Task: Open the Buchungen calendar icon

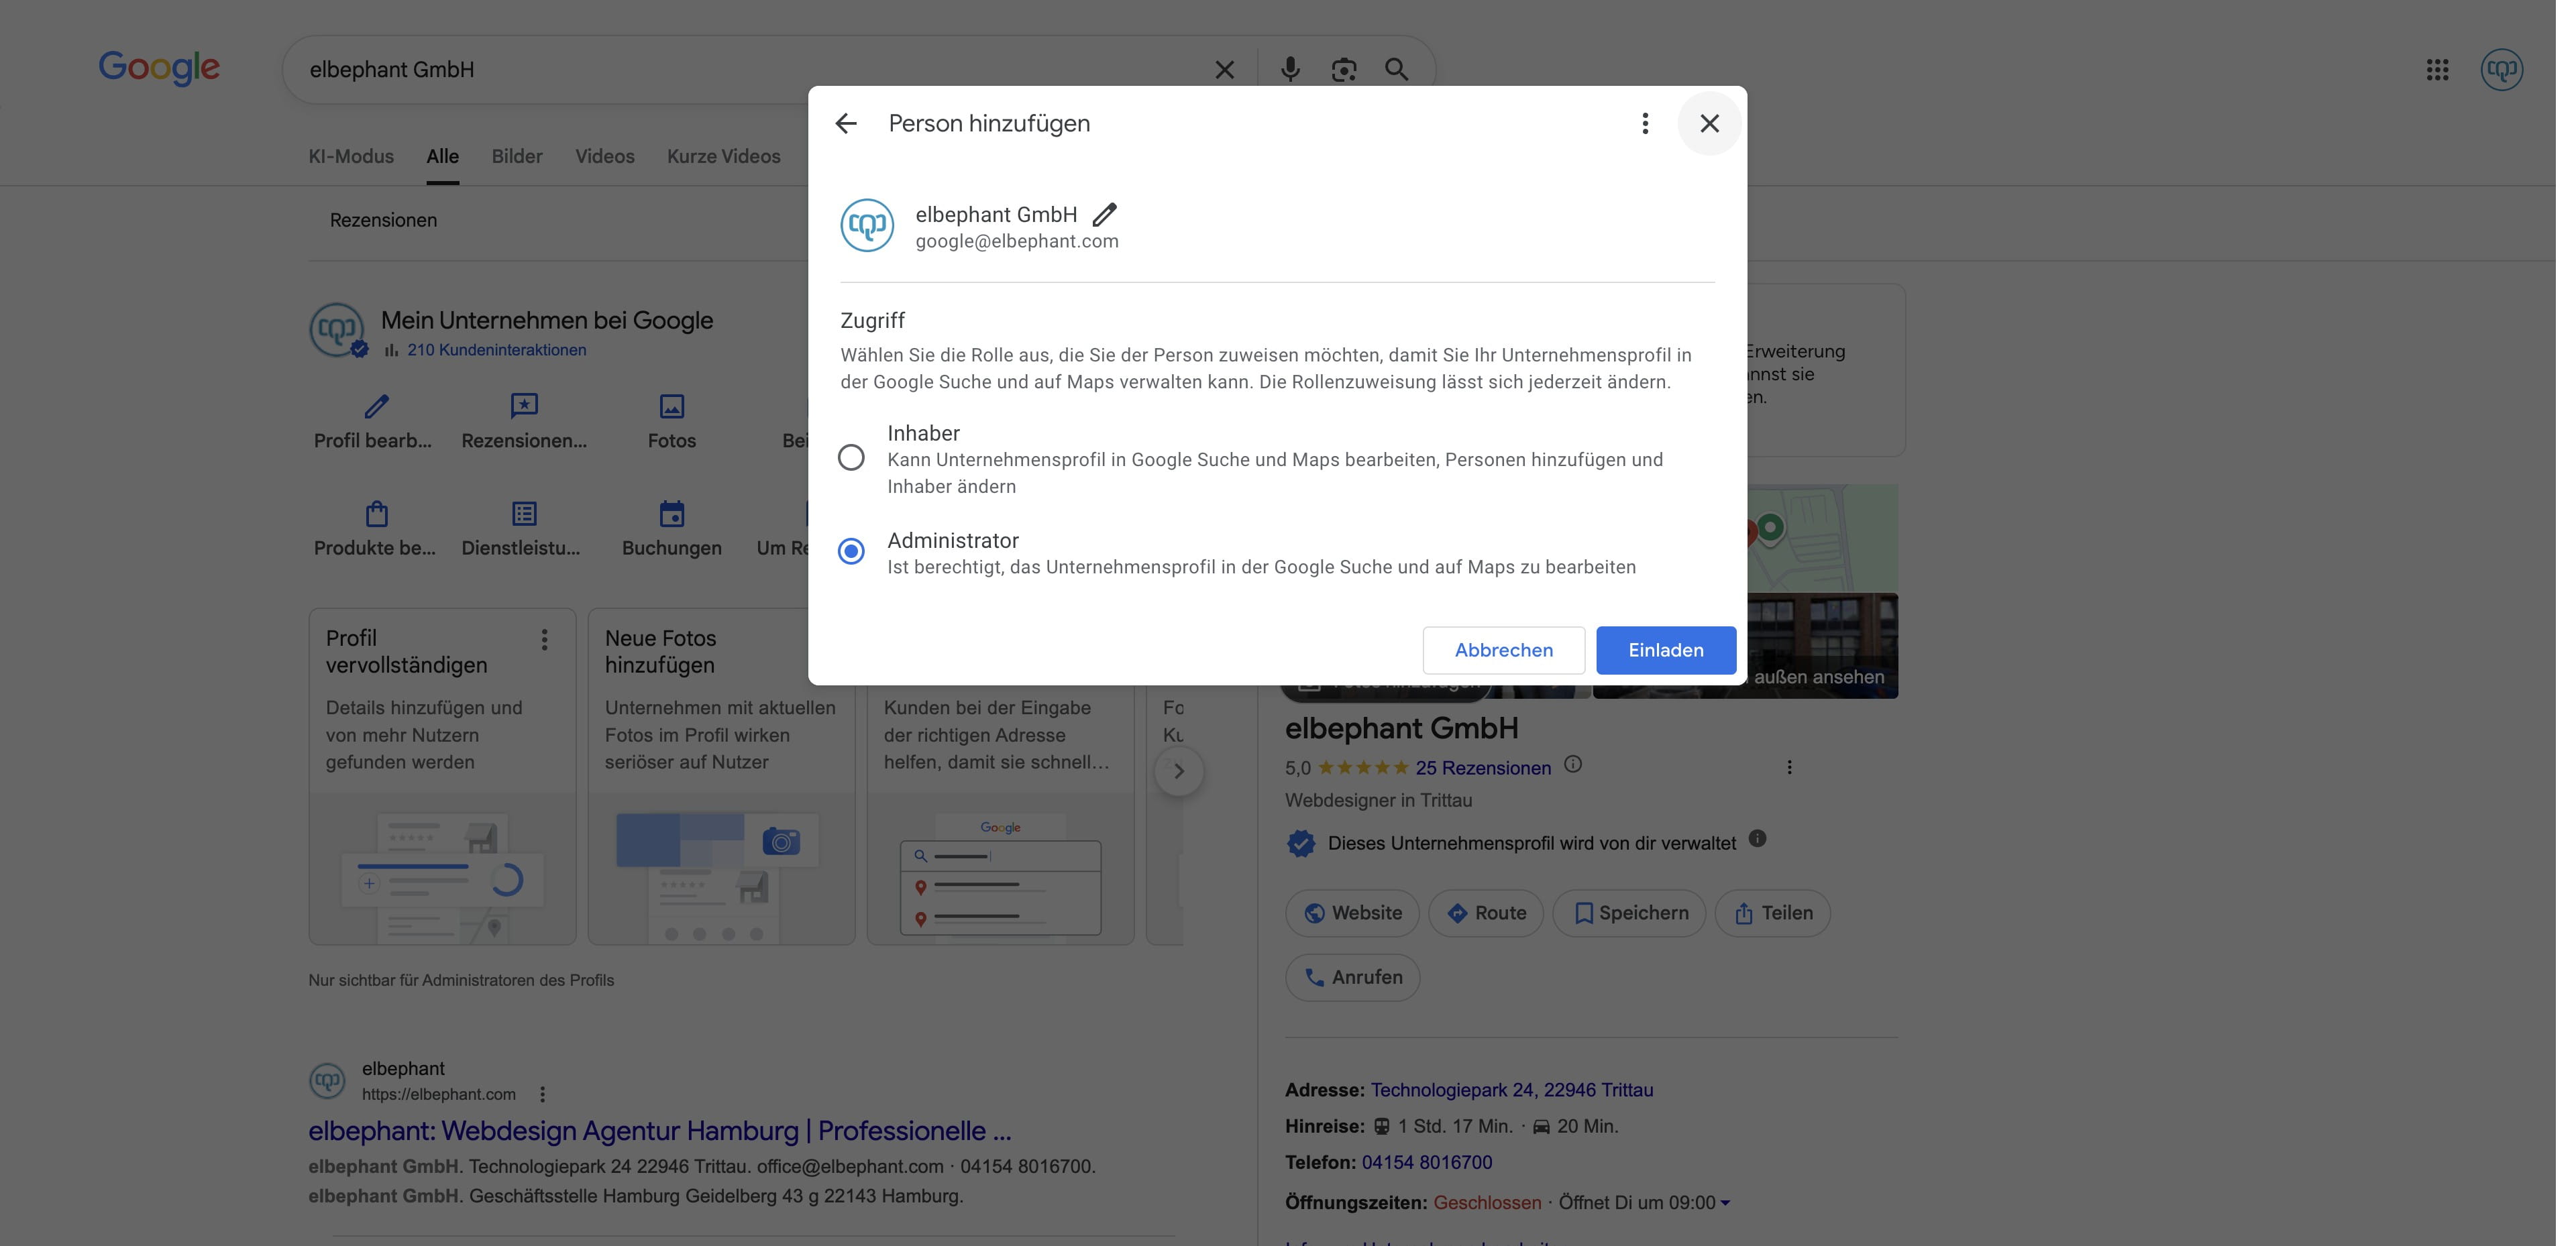Action: tap(671, 514)
